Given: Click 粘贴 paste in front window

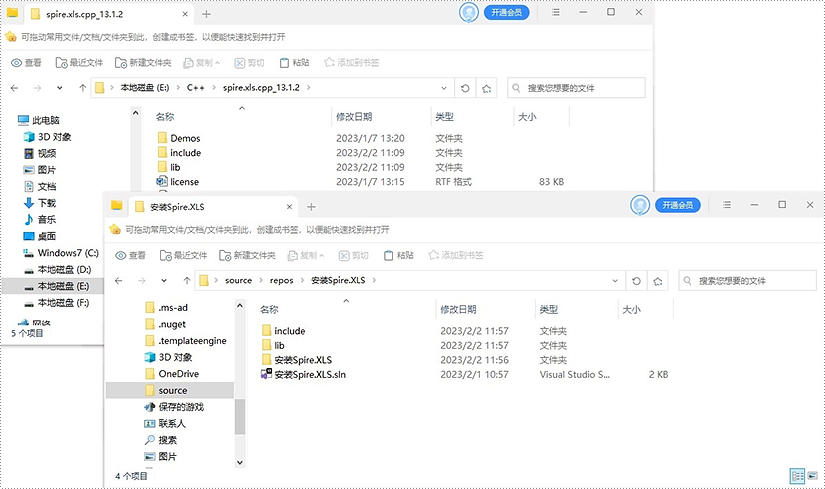Looking at the screenshot, I should [399, 255].
